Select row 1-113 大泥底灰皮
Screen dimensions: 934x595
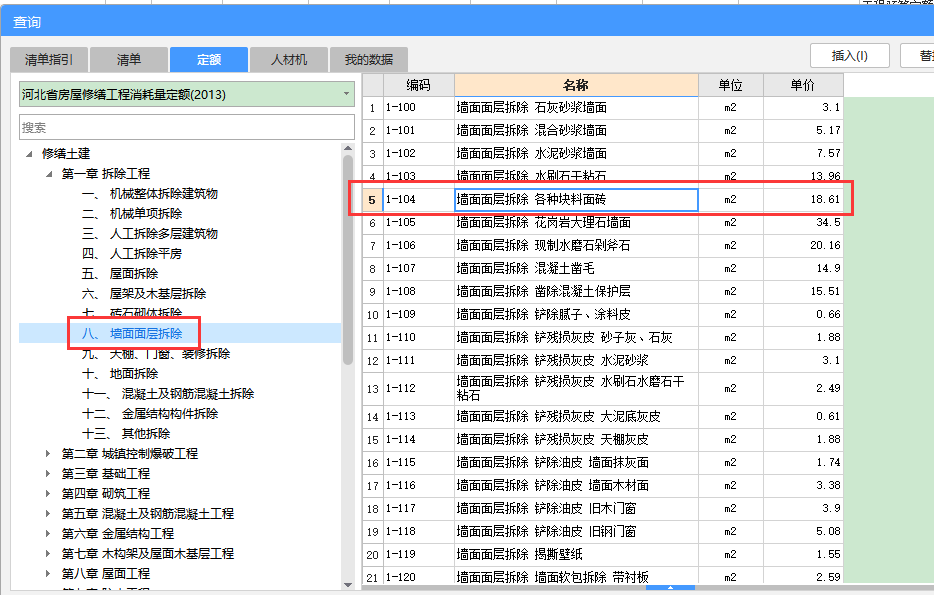point(603,416)
